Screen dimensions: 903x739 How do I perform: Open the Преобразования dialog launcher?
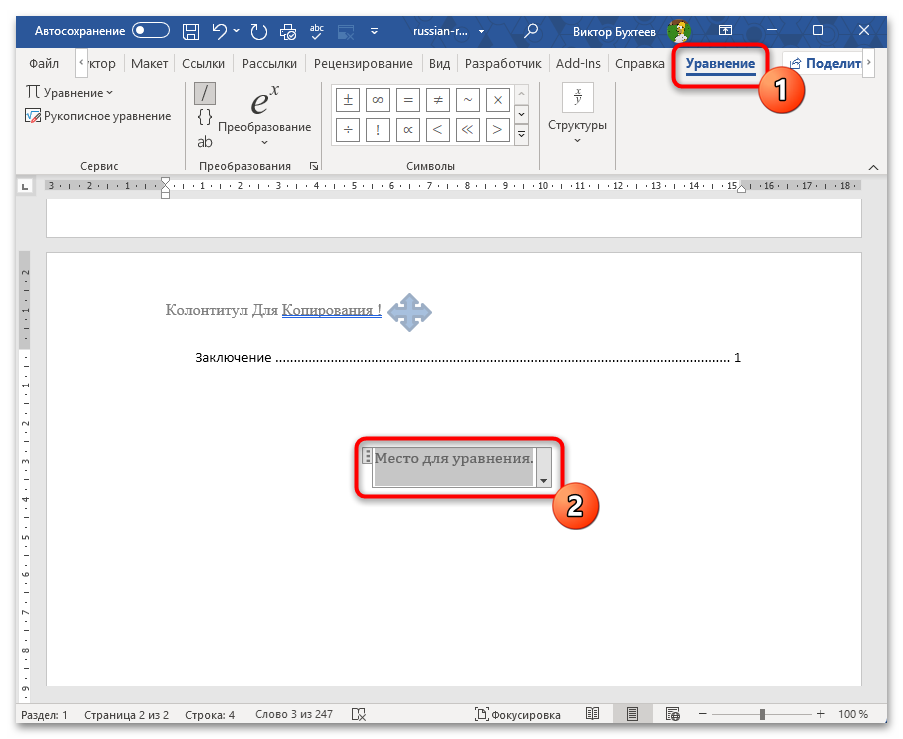(x=314, y=166)
